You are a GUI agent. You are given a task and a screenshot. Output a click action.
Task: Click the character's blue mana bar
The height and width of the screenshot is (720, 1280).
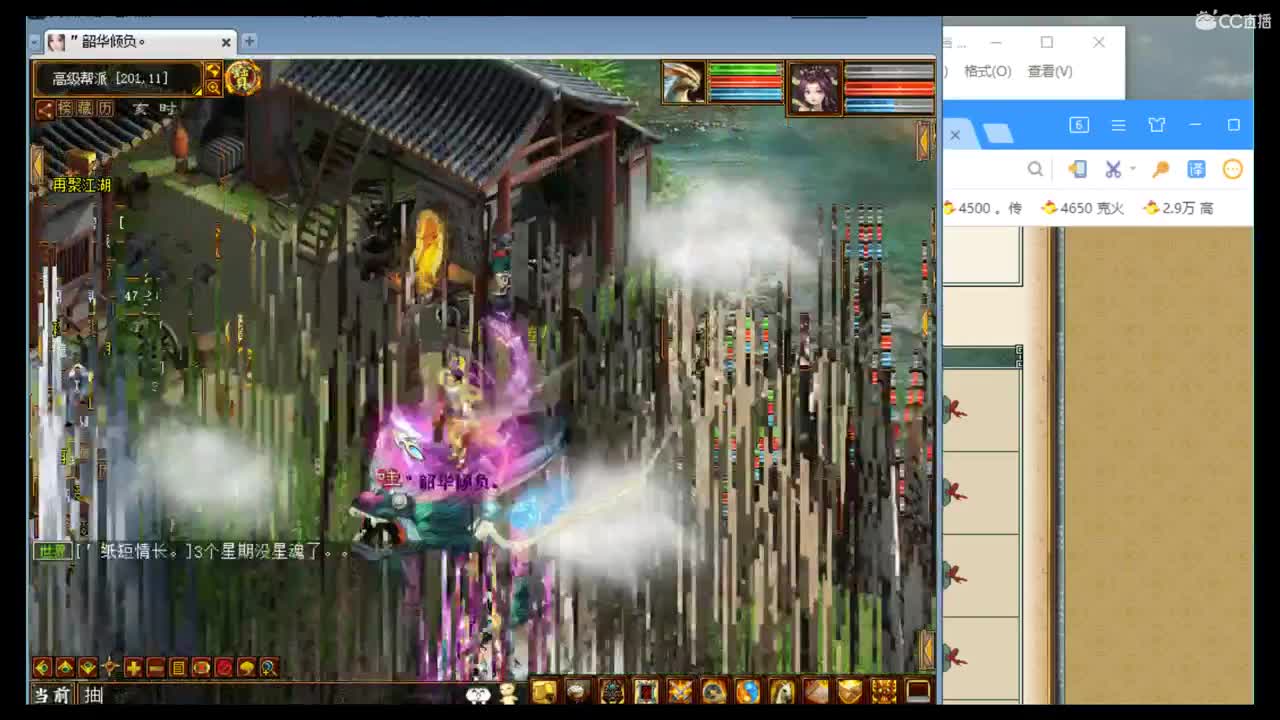coord(889,104)
